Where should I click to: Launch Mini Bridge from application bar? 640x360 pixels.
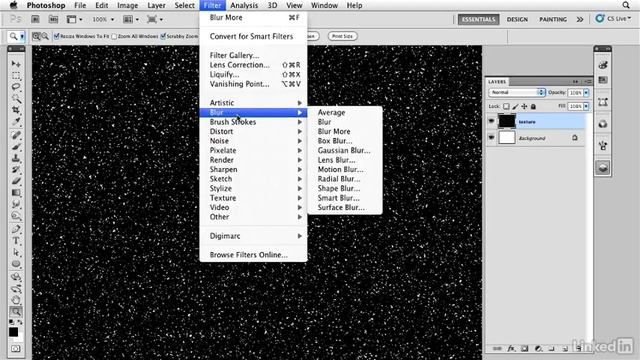pos(53,19)
